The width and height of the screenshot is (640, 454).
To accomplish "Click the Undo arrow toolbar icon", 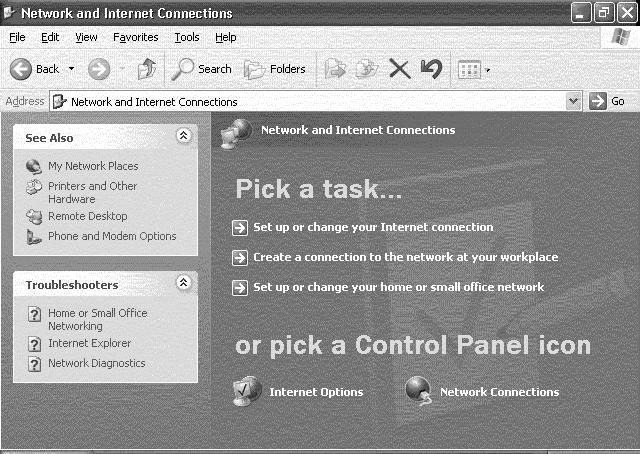I will pyautogui.click(x=431, y=69).
